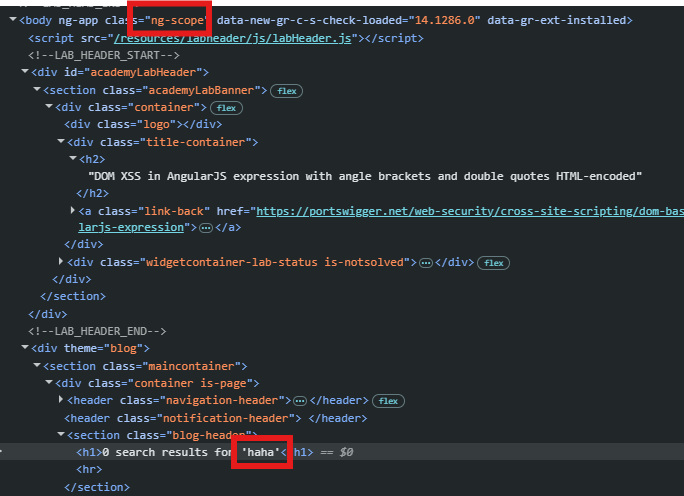
Task: Collapse the div theme blog node
Action: 25,348
